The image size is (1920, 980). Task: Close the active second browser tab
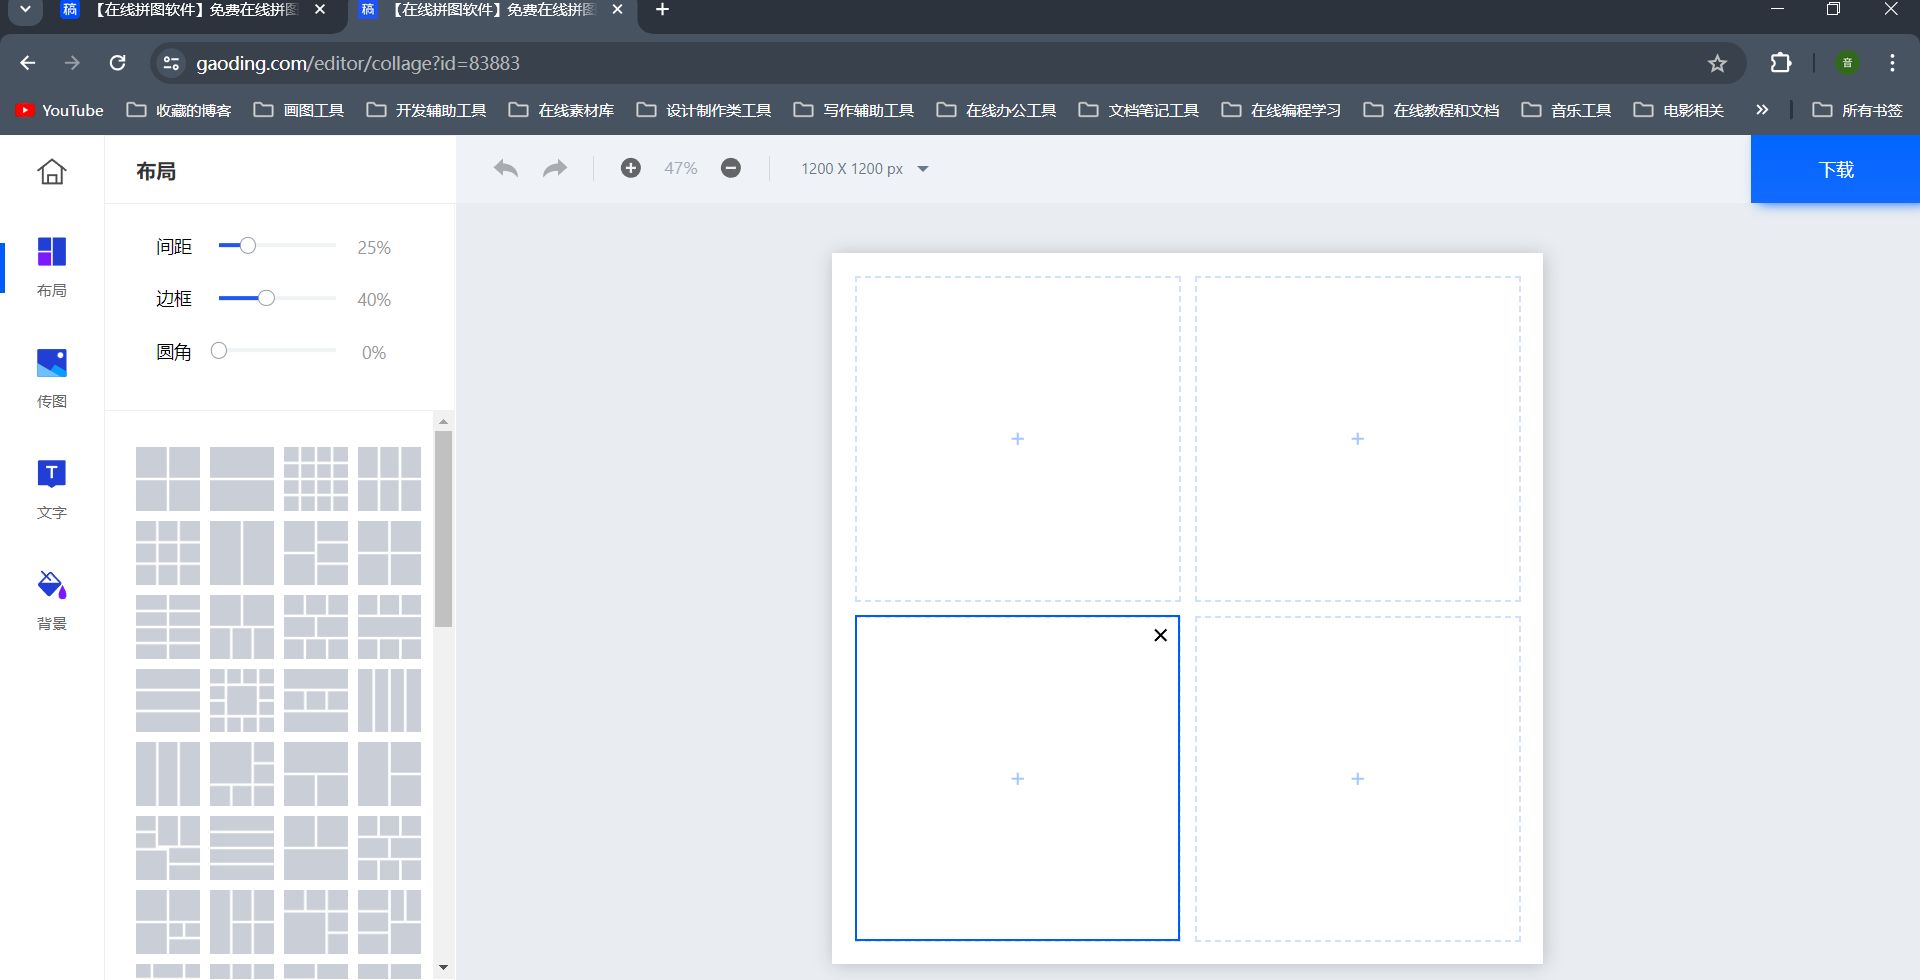click(617, 10)
